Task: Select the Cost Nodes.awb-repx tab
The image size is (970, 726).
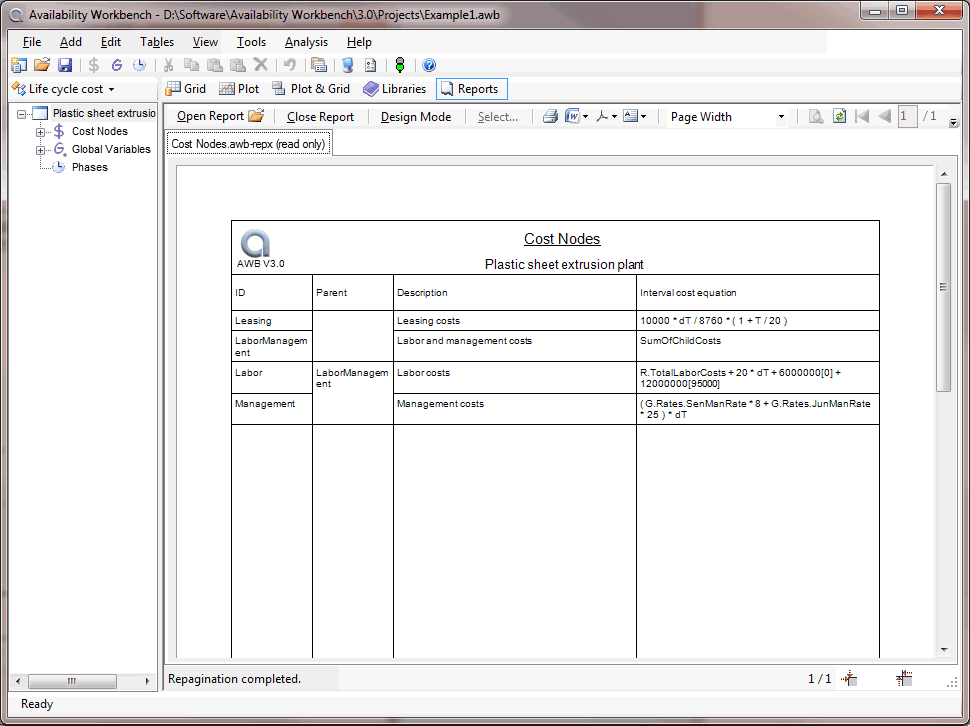Action: tap(247, 144)
